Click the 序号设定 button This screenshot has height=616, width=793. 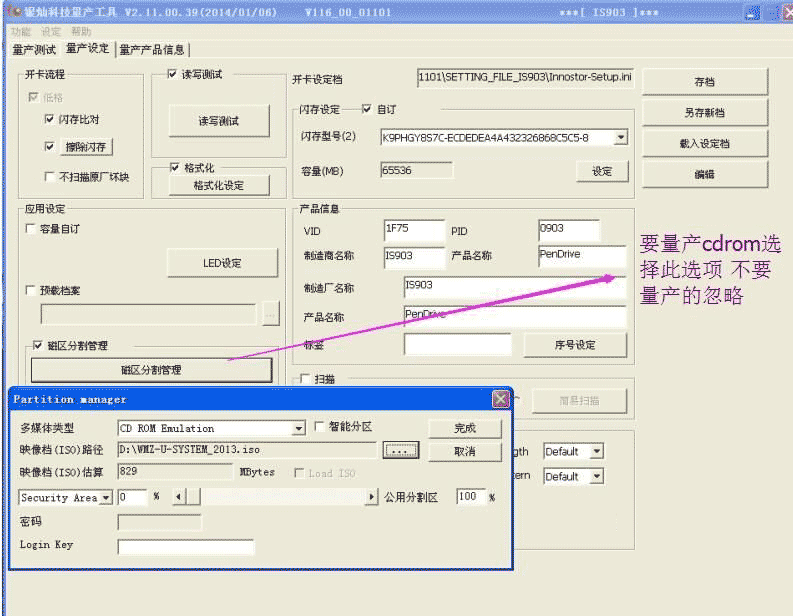click(575, 345)
